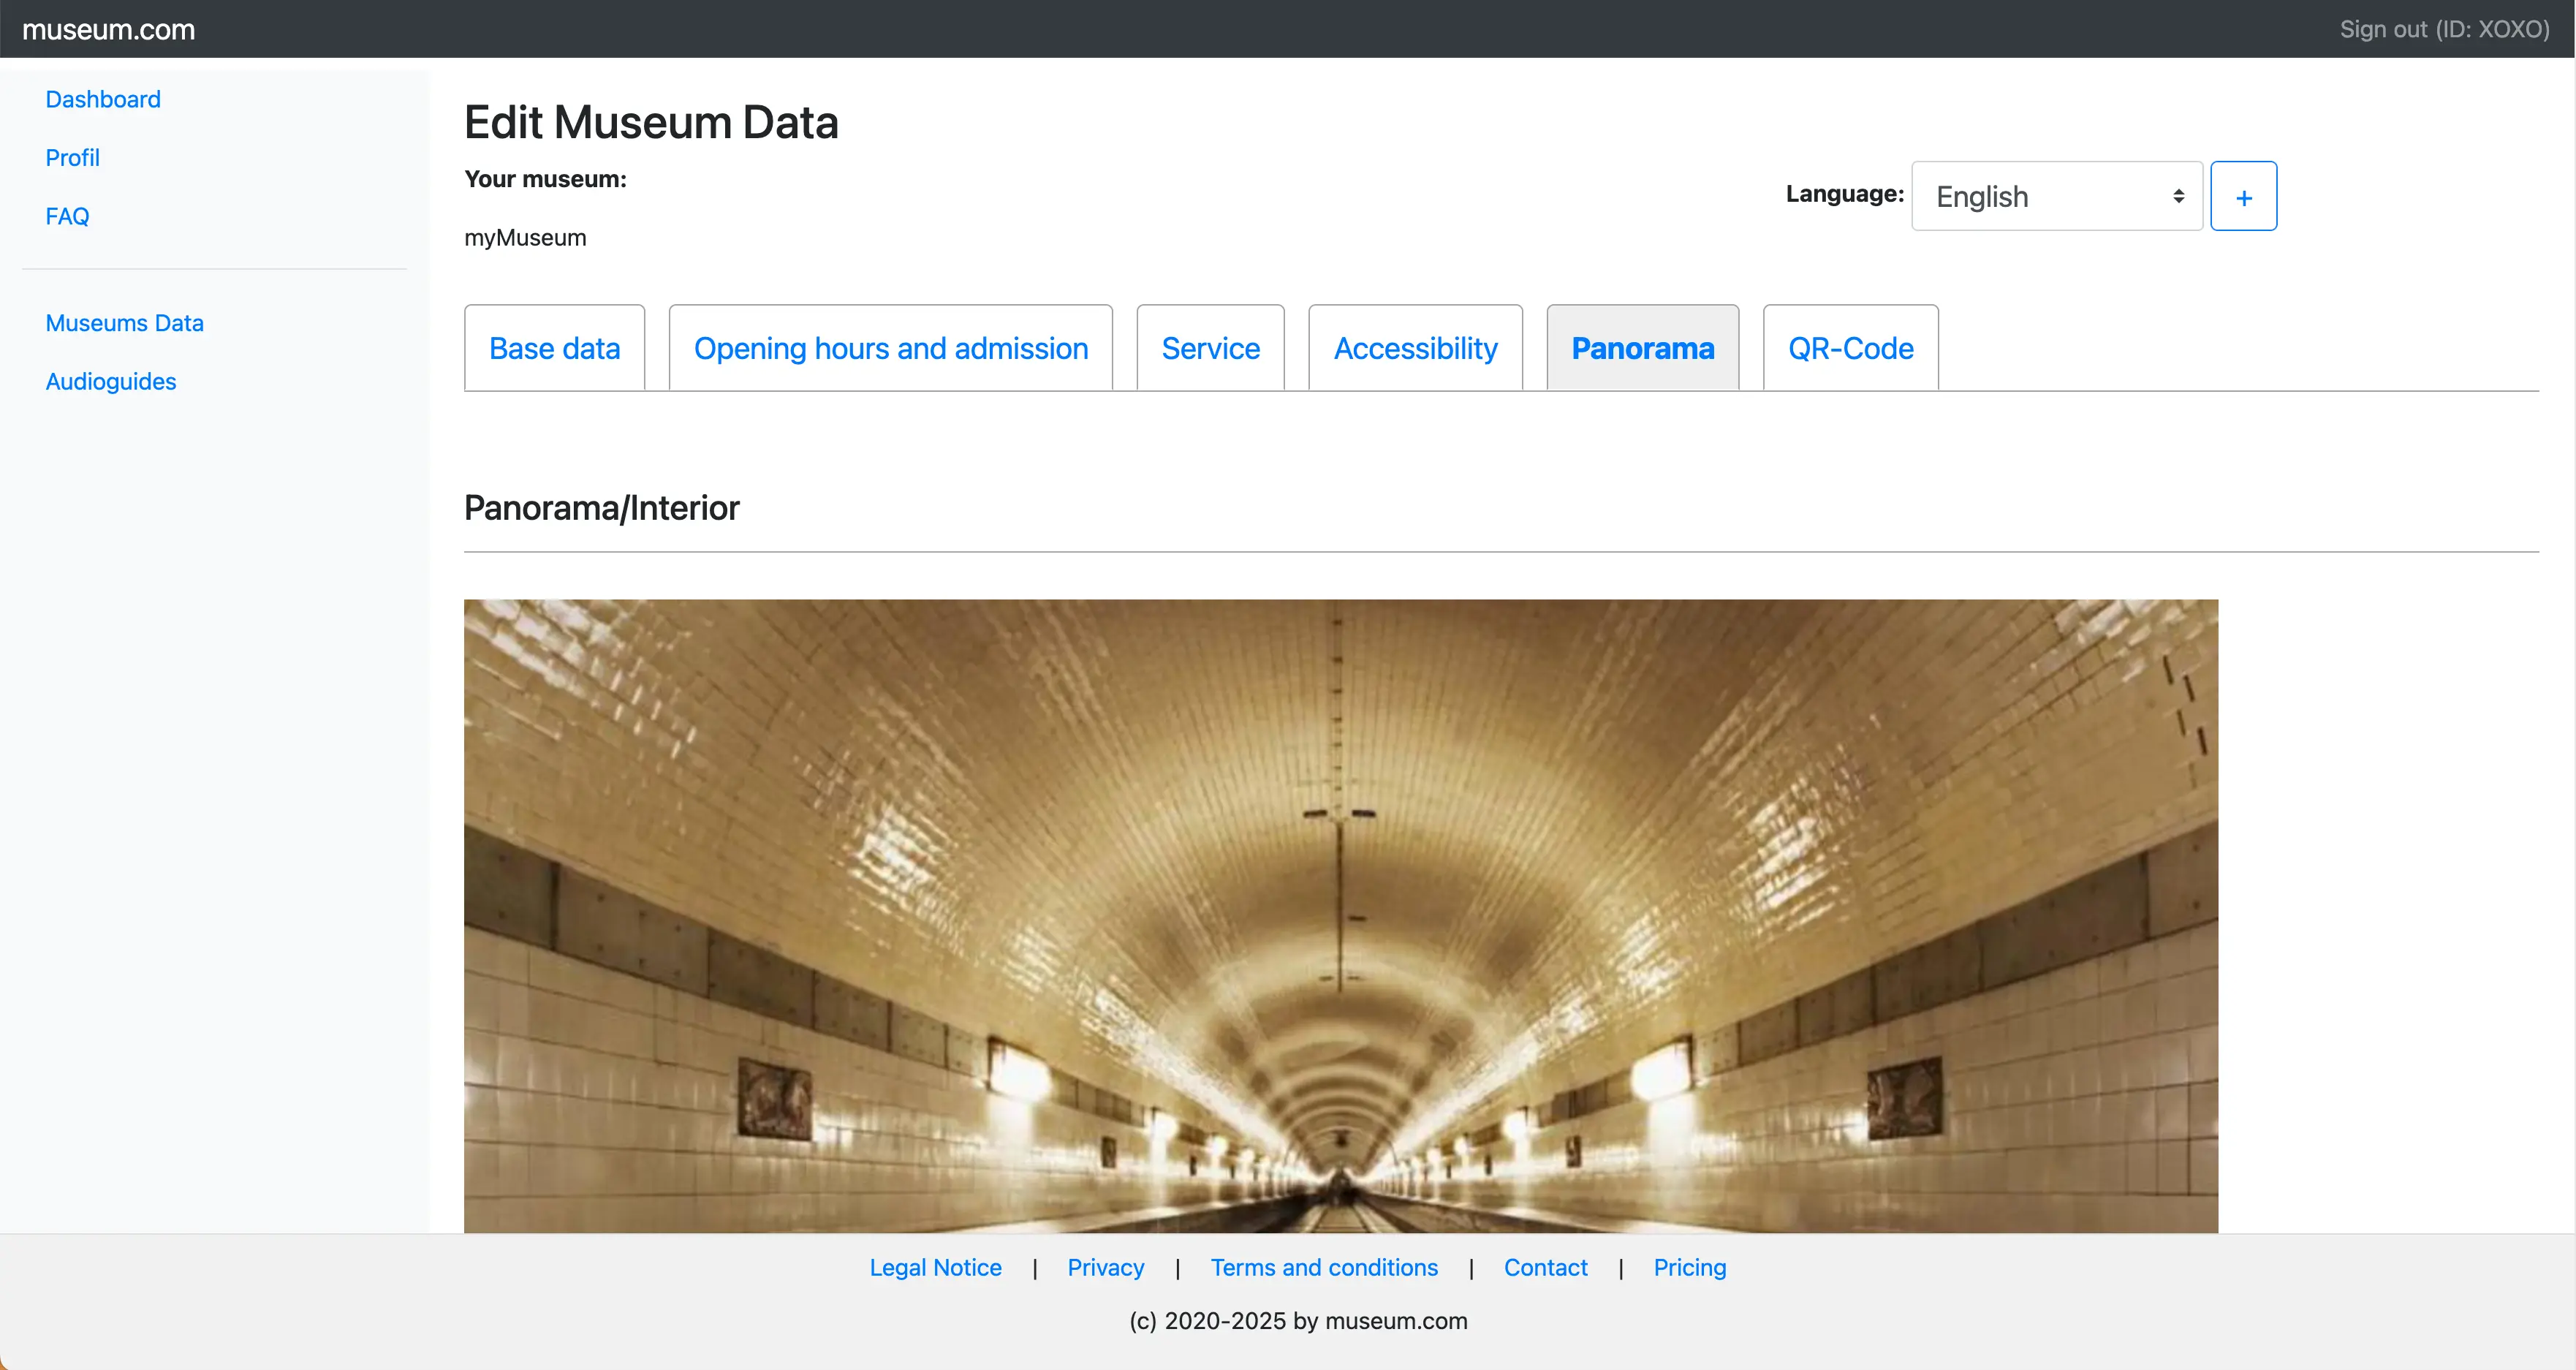
Task: Open the Legal Notice footer link
Action: pos(935,1267)
